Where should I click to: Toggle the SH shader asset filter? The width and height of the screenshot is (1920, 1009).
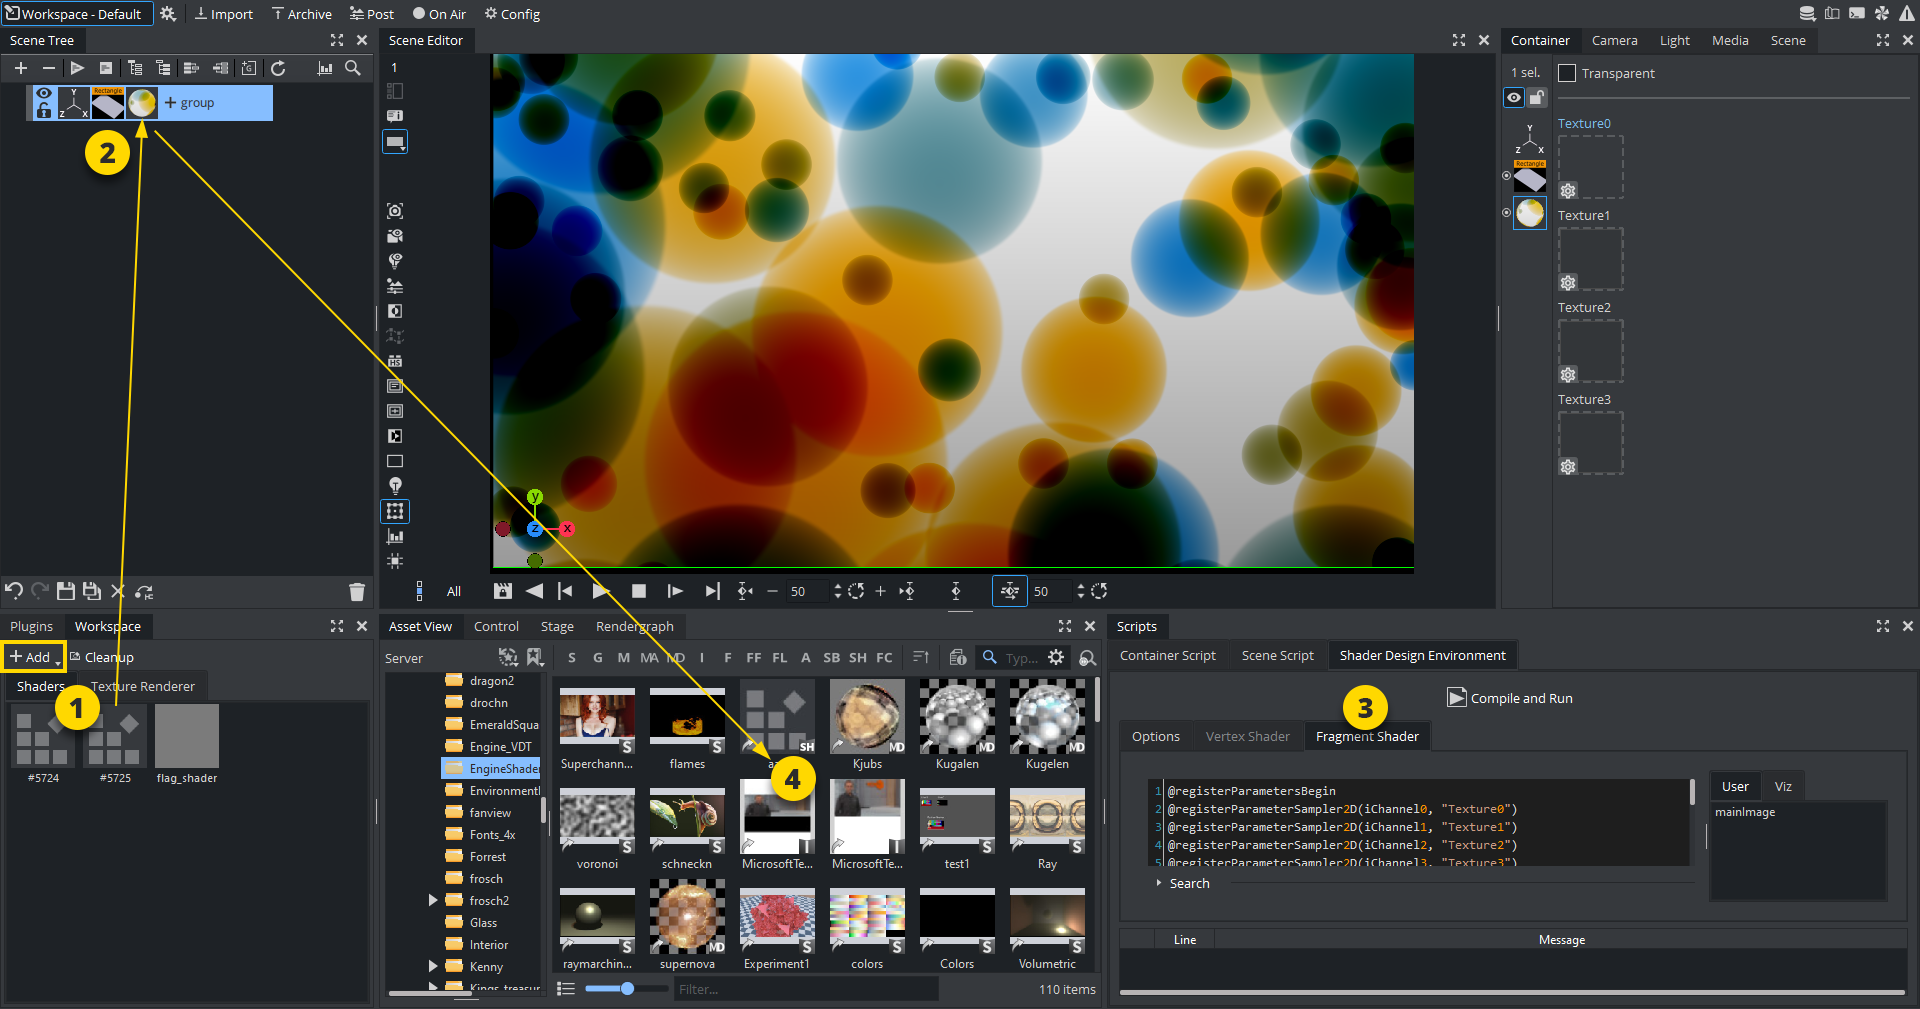pyautogui.click(x=858, y=657)
